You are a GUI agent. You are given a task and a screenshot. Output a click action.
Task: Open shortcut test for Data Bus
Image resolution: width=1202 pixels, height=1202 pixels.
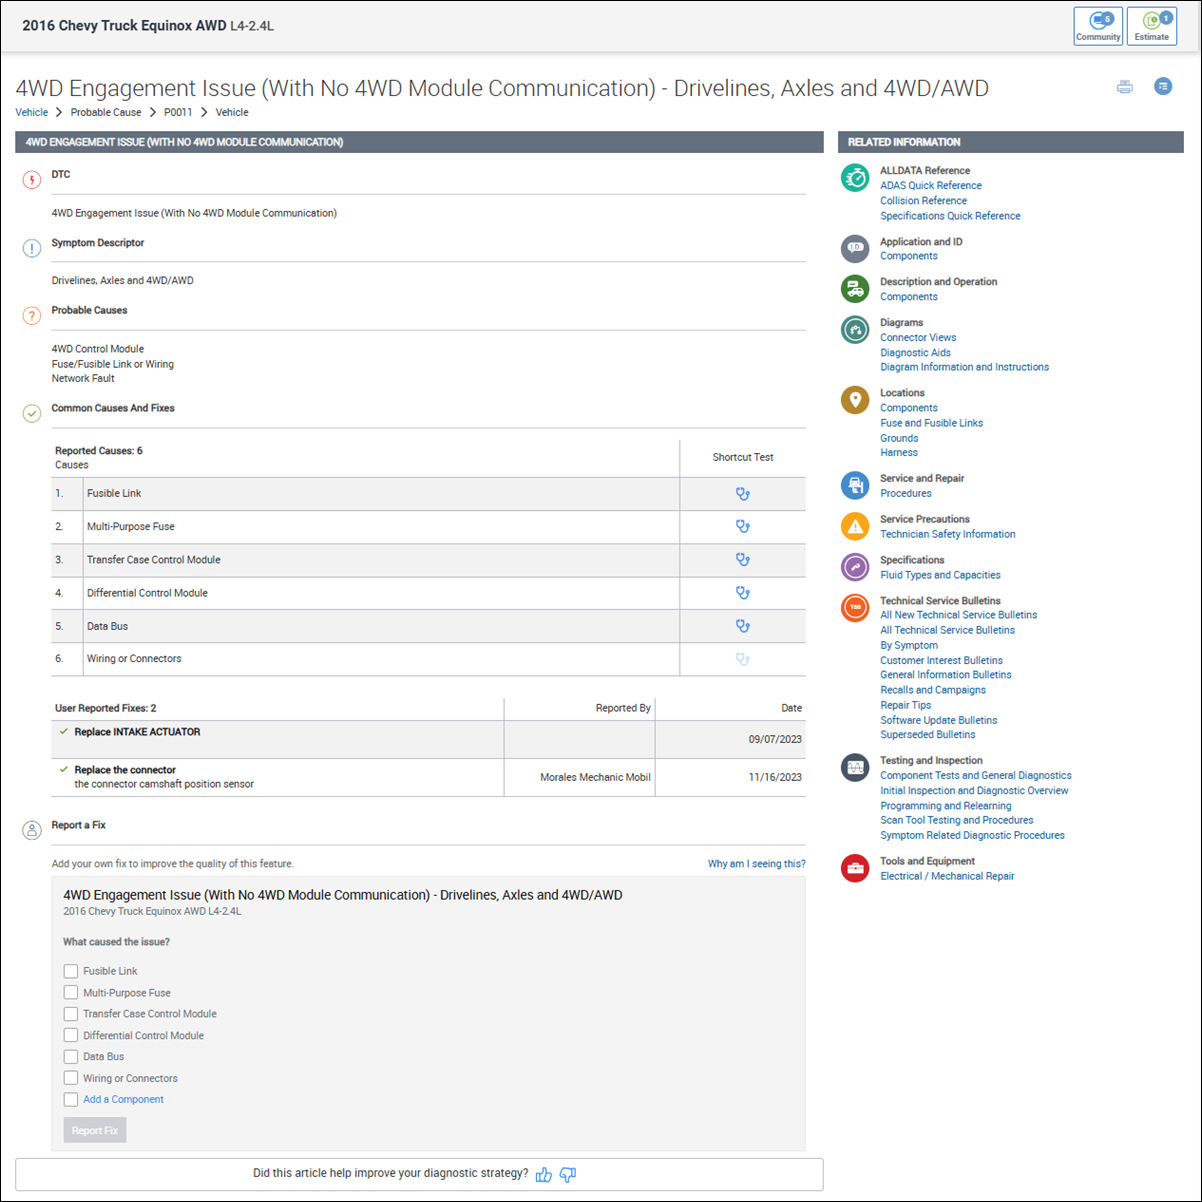click(742, 626)
